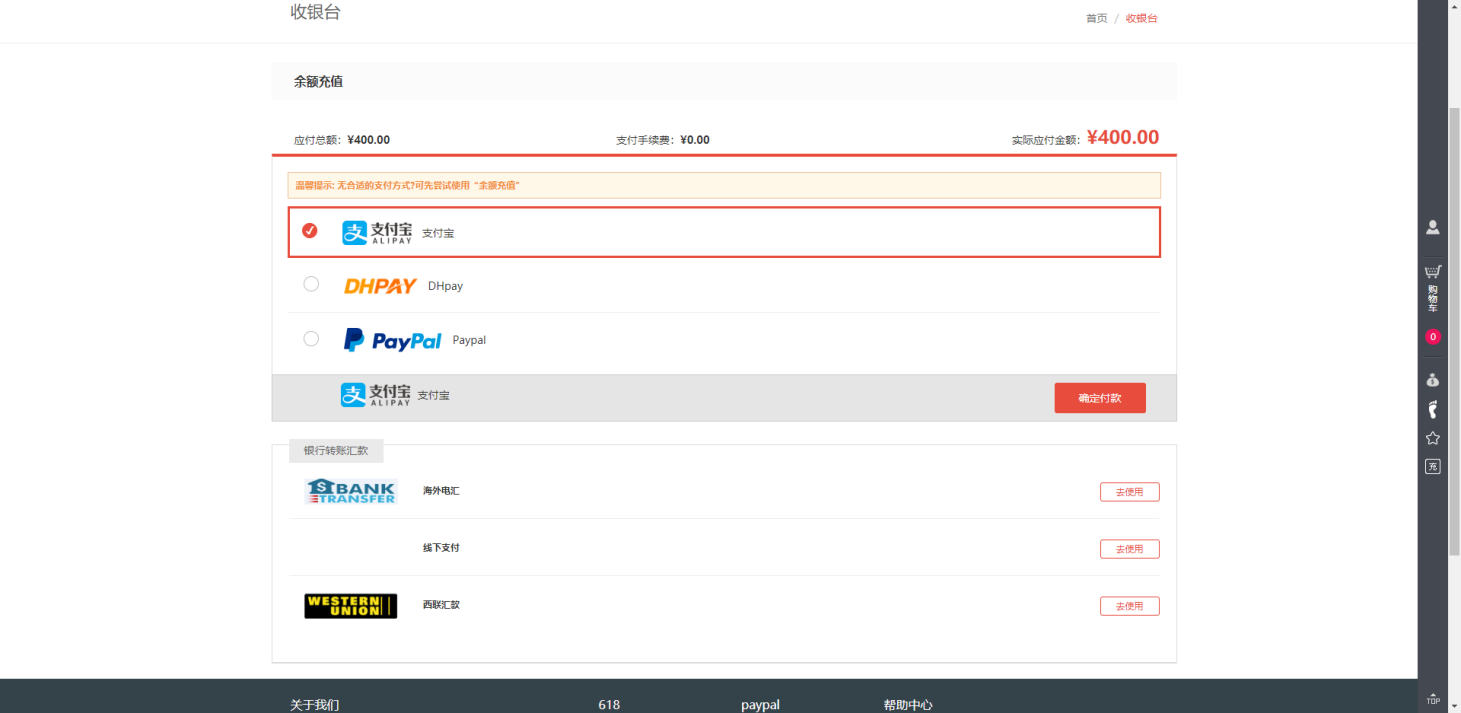Select the 支付宝 radio button
The width and height of the screenshot is (1461, 713).
310,231
